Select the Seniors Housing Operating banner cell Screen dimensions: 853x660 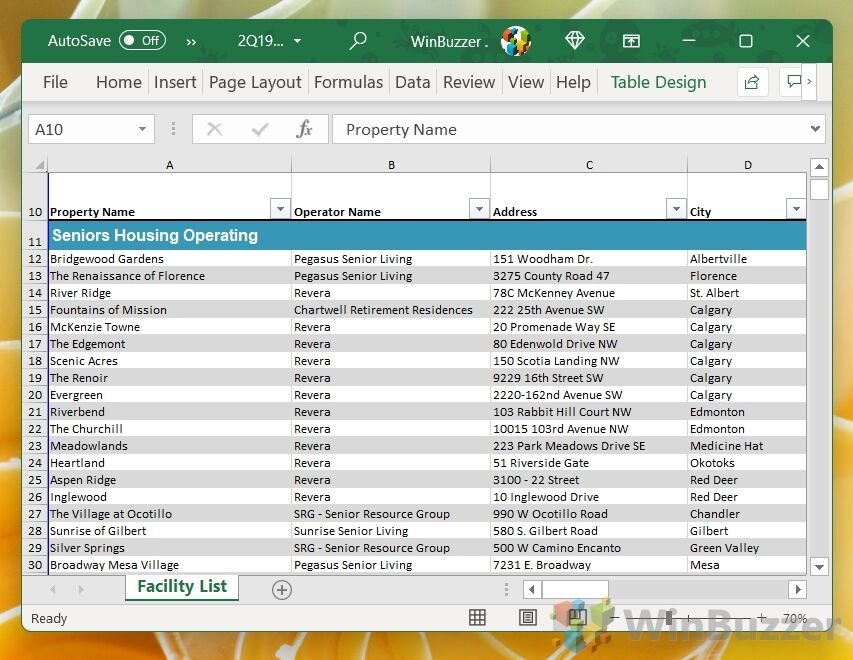coord(427,236)
